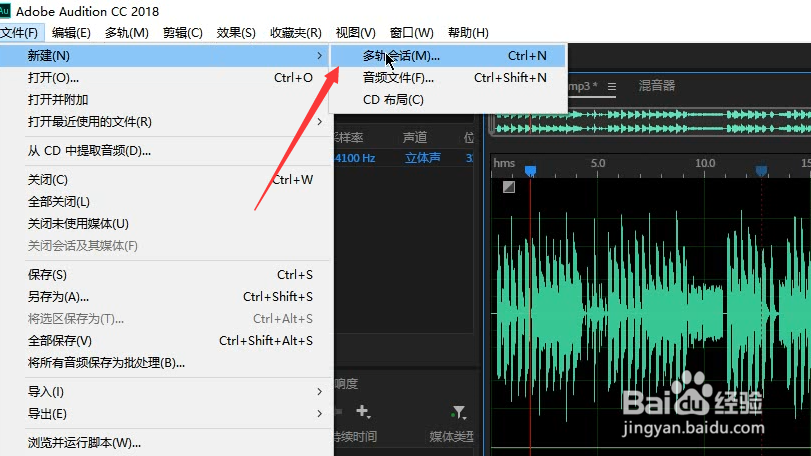Choose 从 CD 中提取音频(D)...
This screenshot has width=811, height=456.
click(166, 151)
